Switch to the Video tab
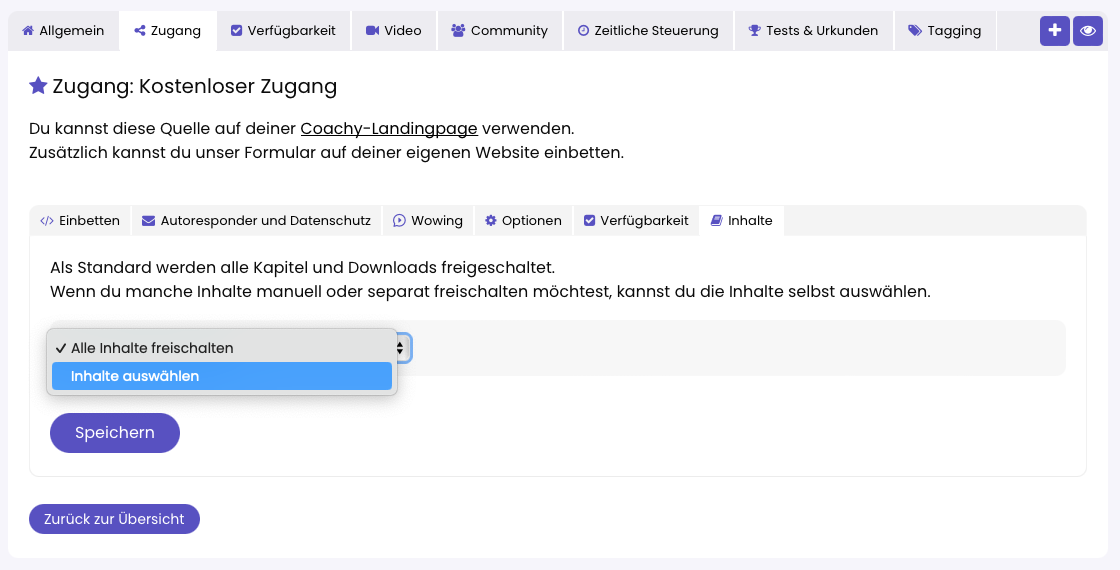Viewport: 1120px width, 570px height. click(393, 31)
